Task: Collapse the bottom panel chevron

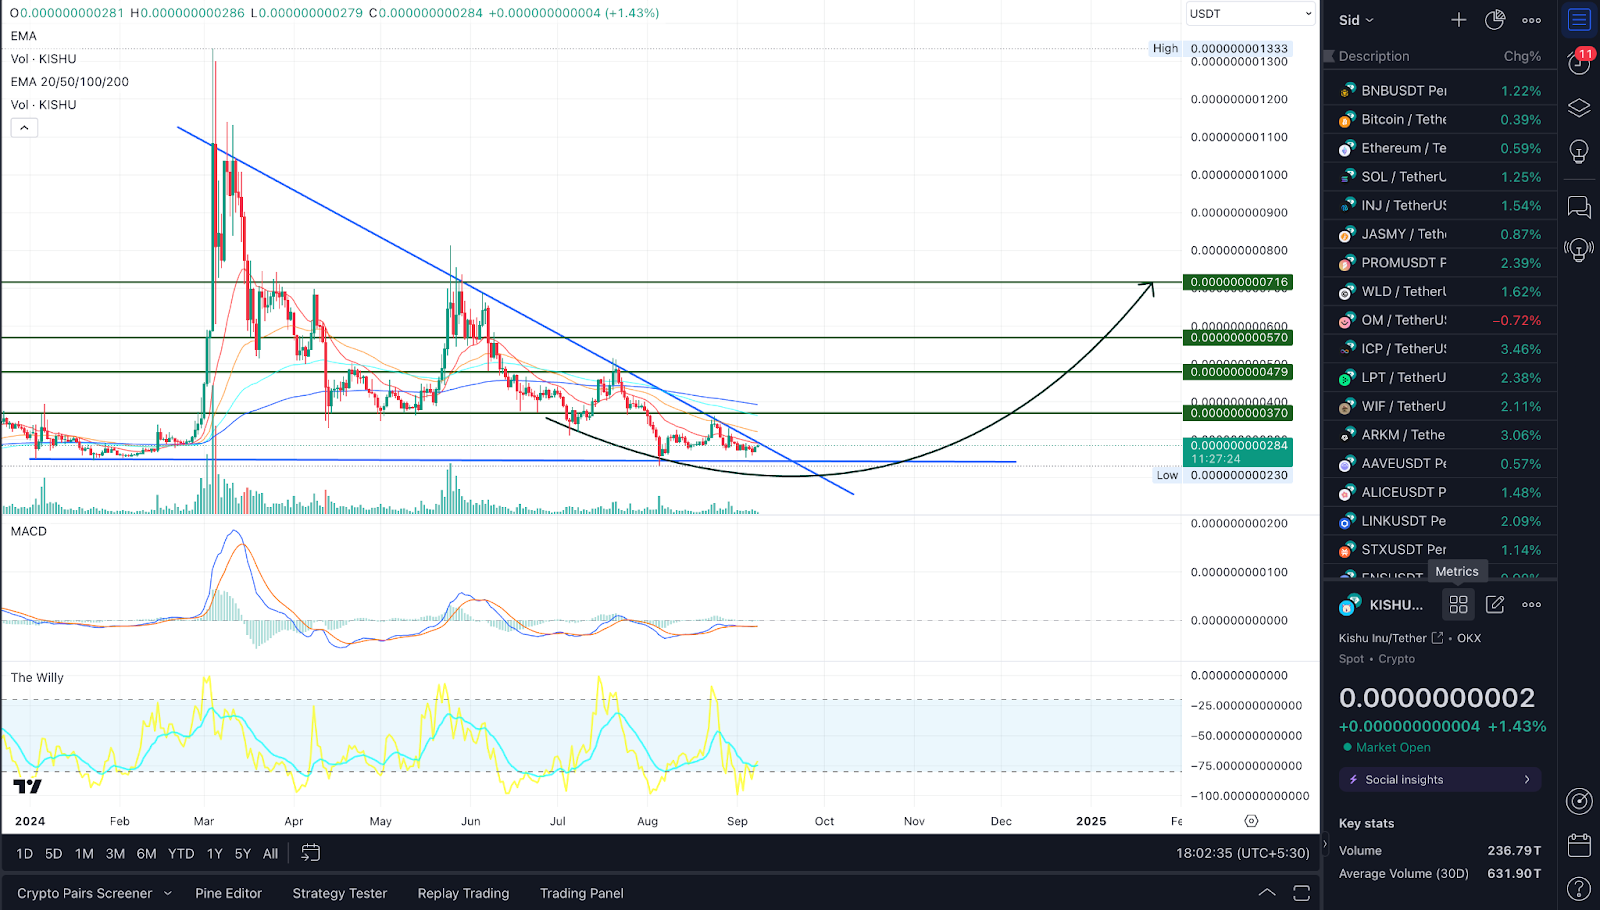Action: coord(1267,893)
